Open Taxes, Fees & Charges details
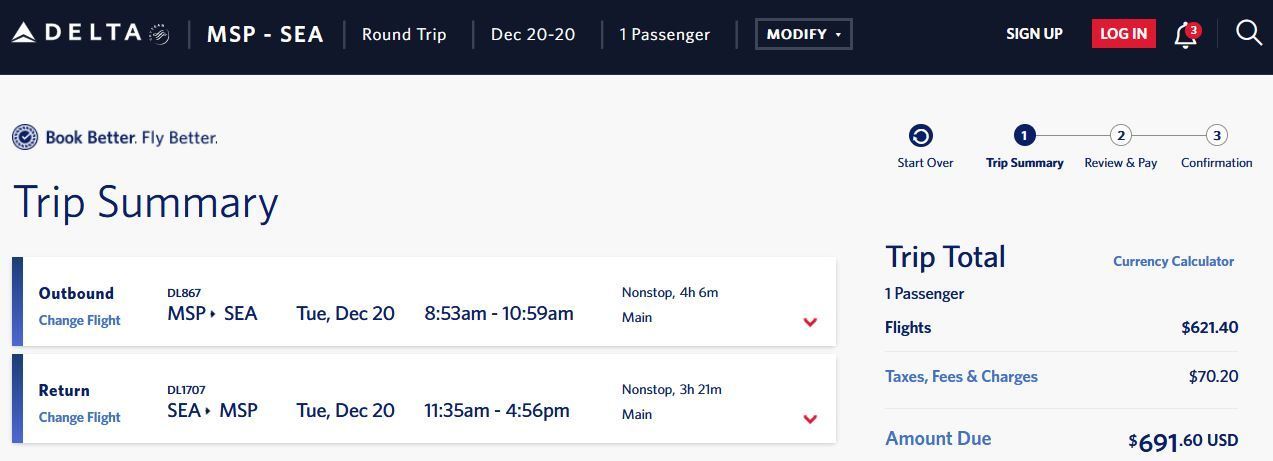 [961, 376]
